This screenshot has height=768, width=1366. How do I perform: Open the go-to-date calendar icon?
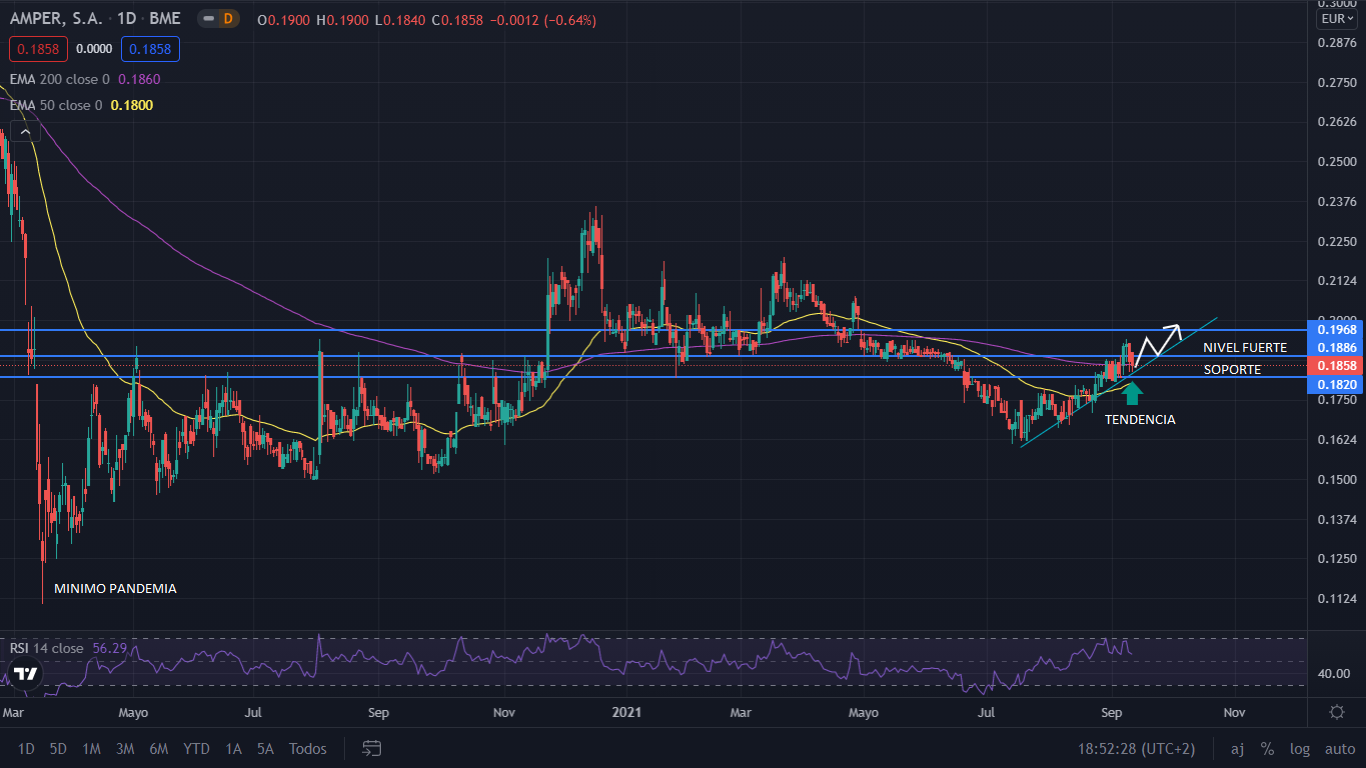(x=372, y=748)
